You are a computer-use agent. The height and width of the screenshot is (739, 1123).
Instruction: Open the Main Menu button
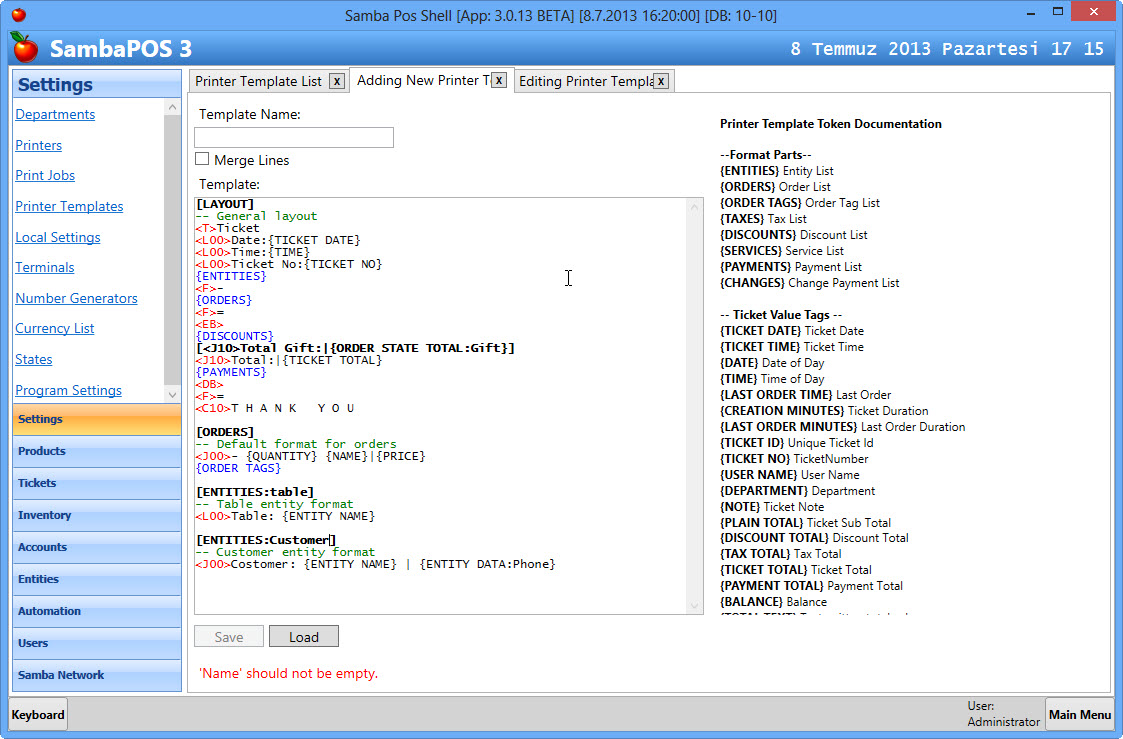(x=1079, y=714)
